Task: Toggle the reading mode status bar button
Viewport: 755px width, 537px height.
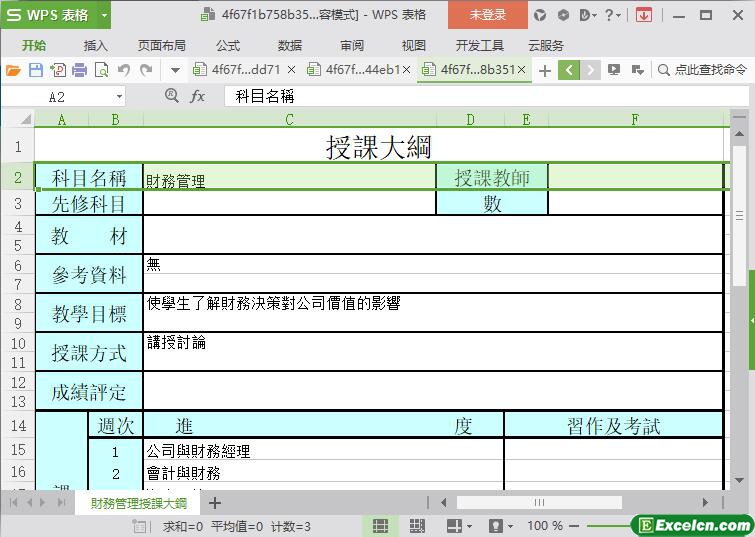Action: tap(496, 526)
